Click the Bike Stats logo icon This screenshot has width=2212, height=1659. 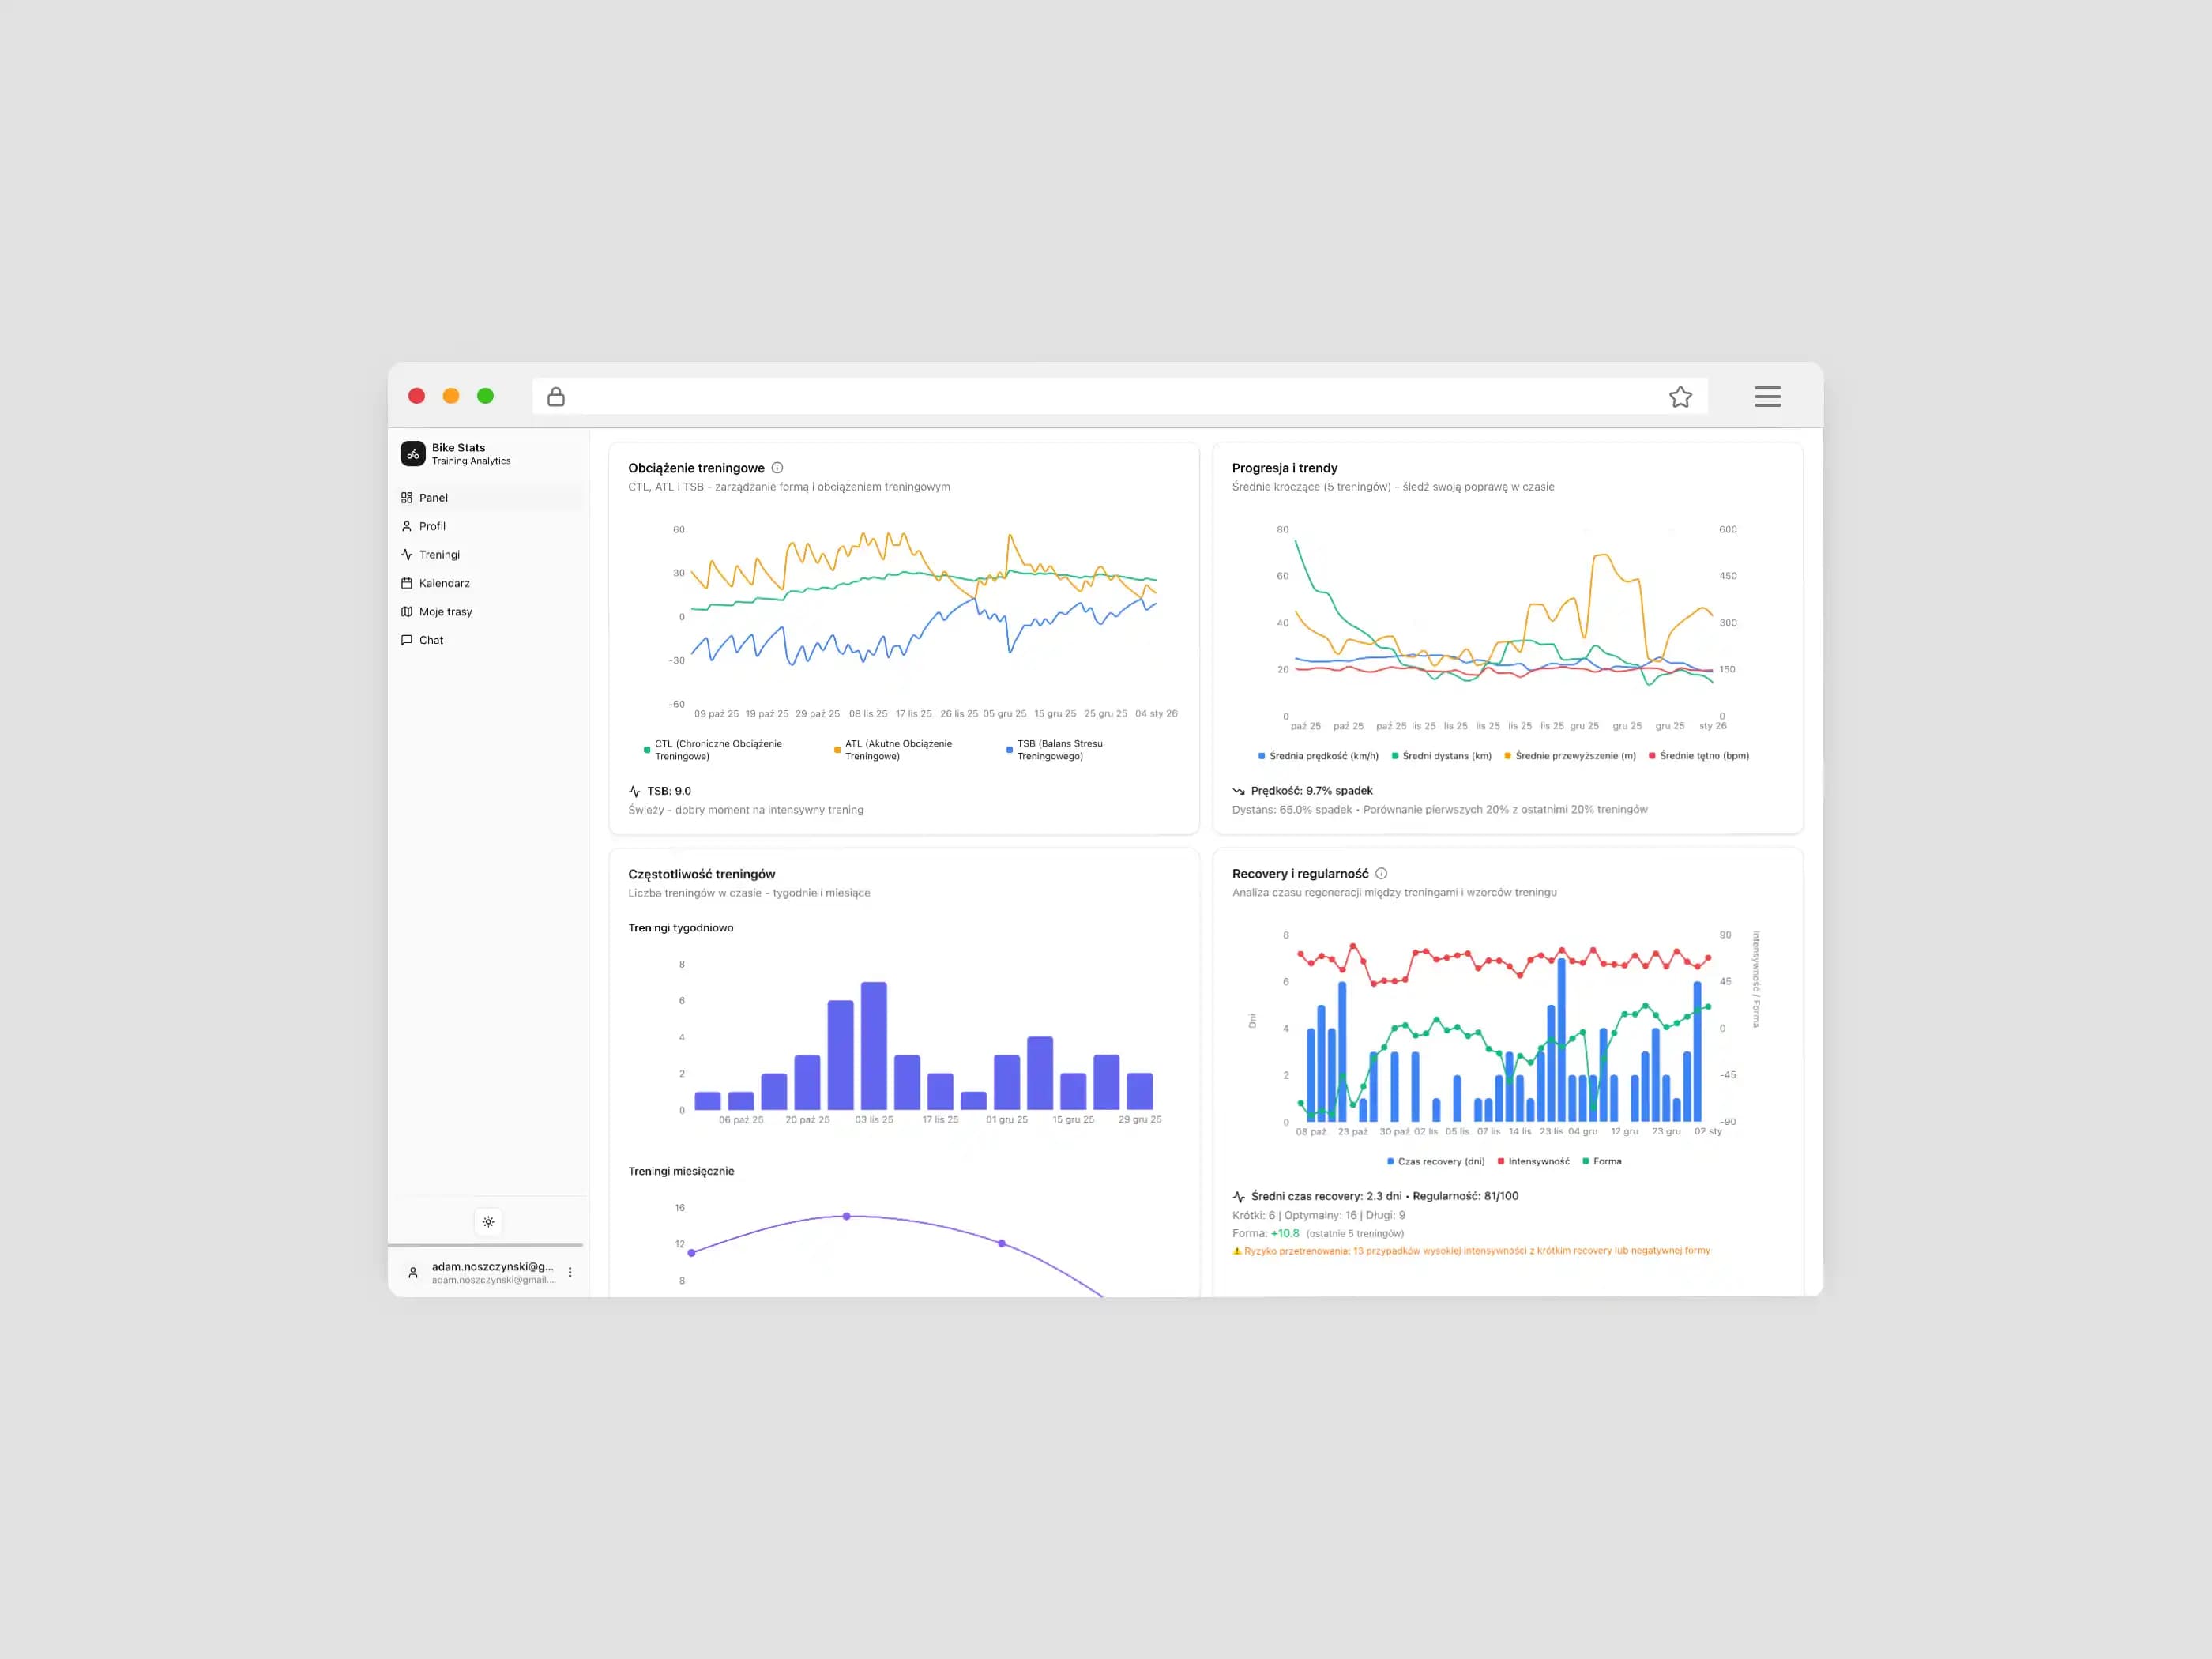(413, 454)
